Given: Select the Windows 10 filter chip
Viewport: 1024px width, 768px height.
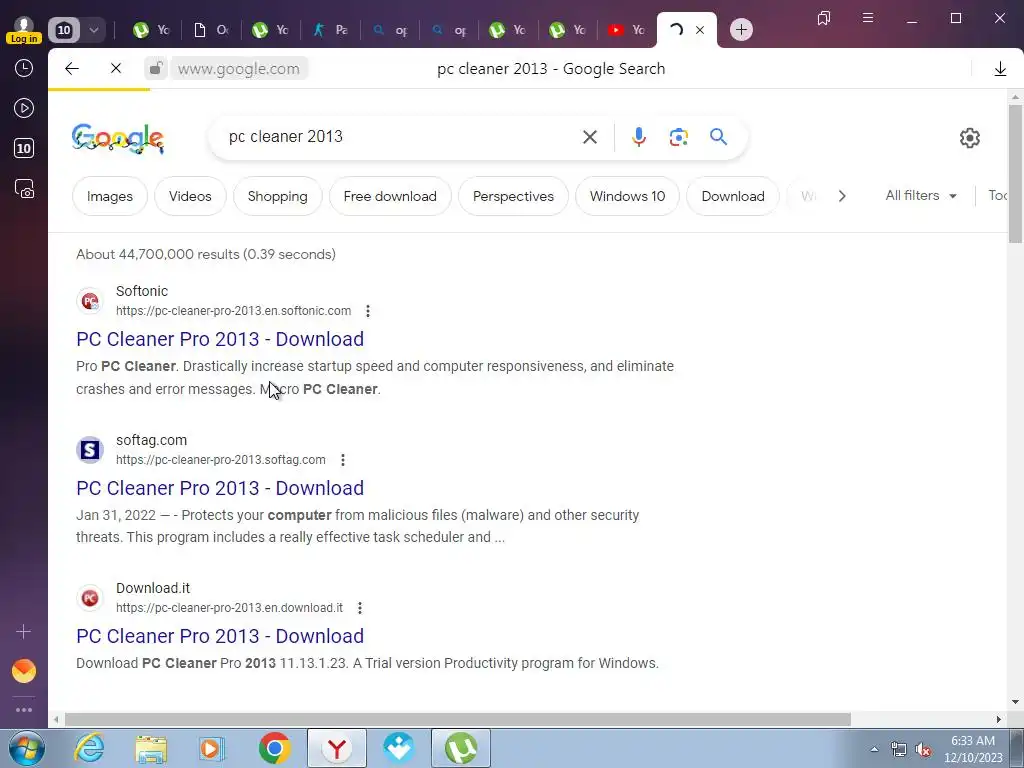Looking at the screenshot, I should (x=628, y=196).
